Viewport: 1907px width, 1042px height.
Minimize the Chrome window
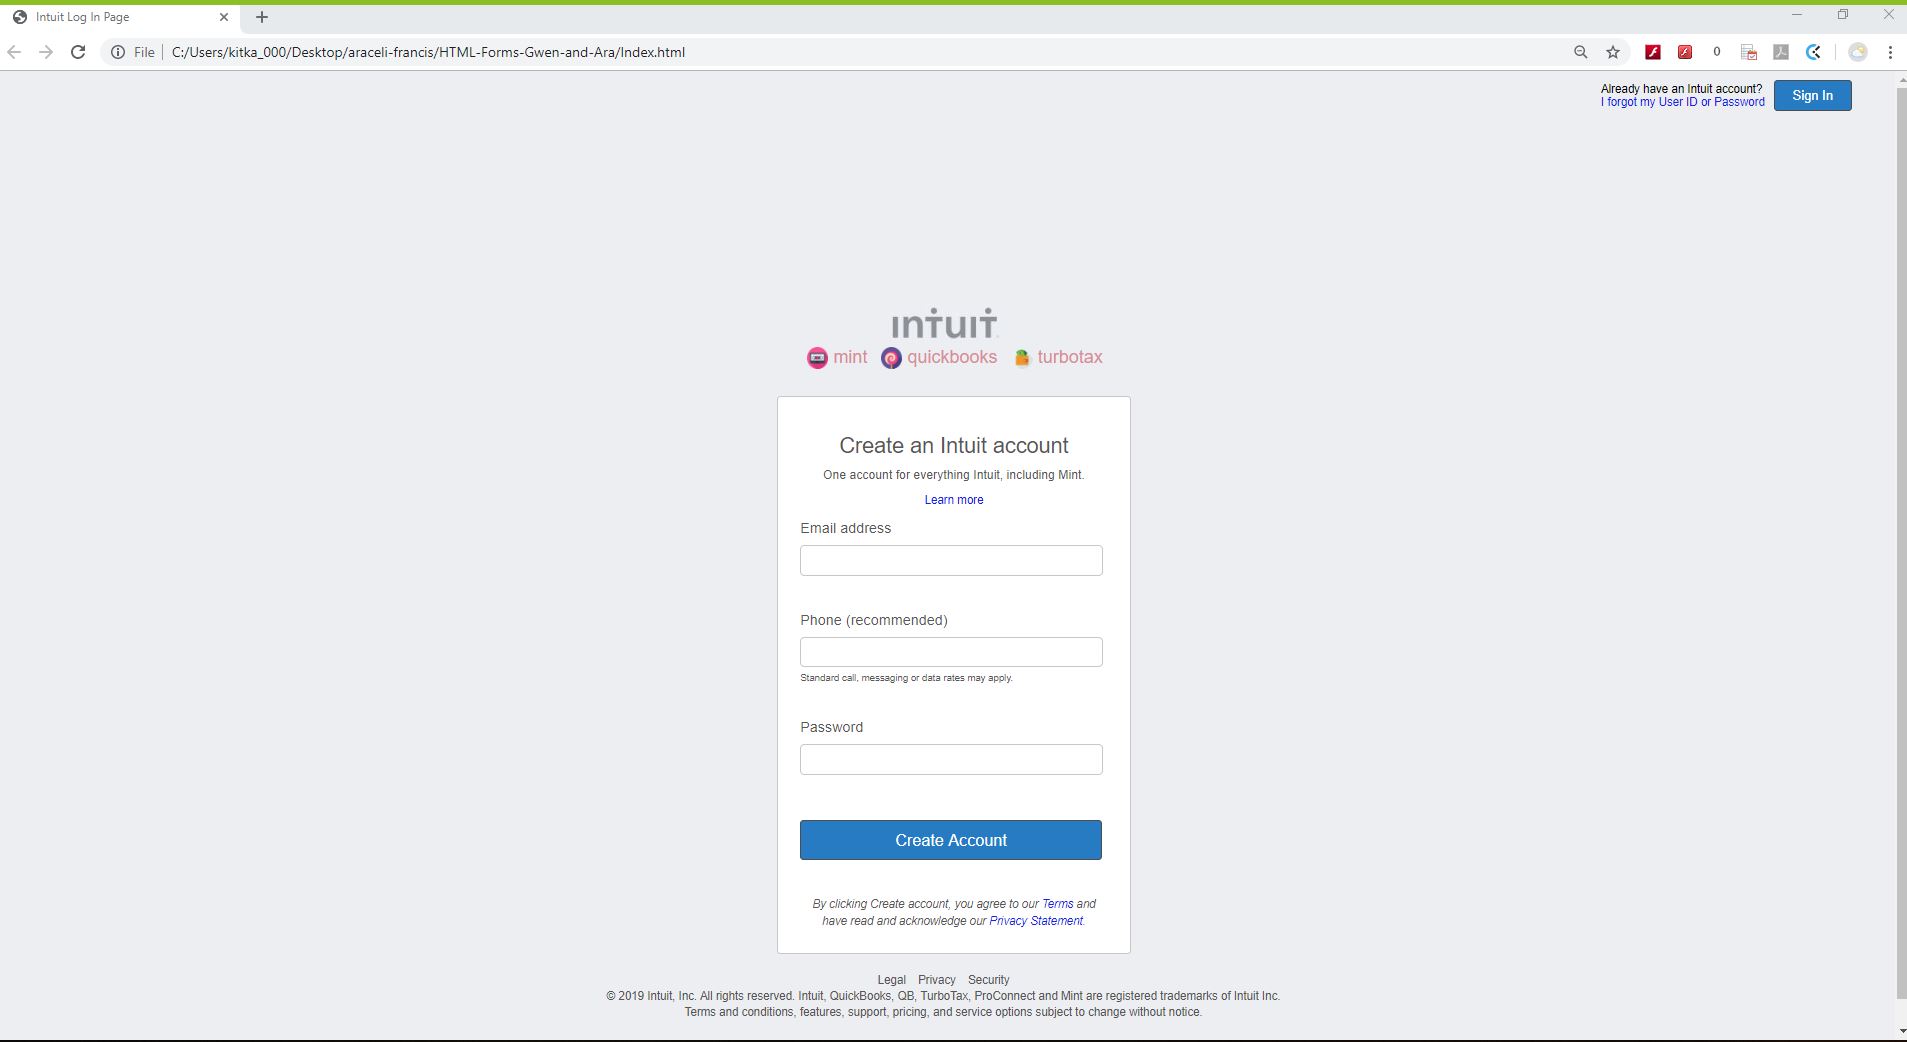click(x=1796, y=15)
